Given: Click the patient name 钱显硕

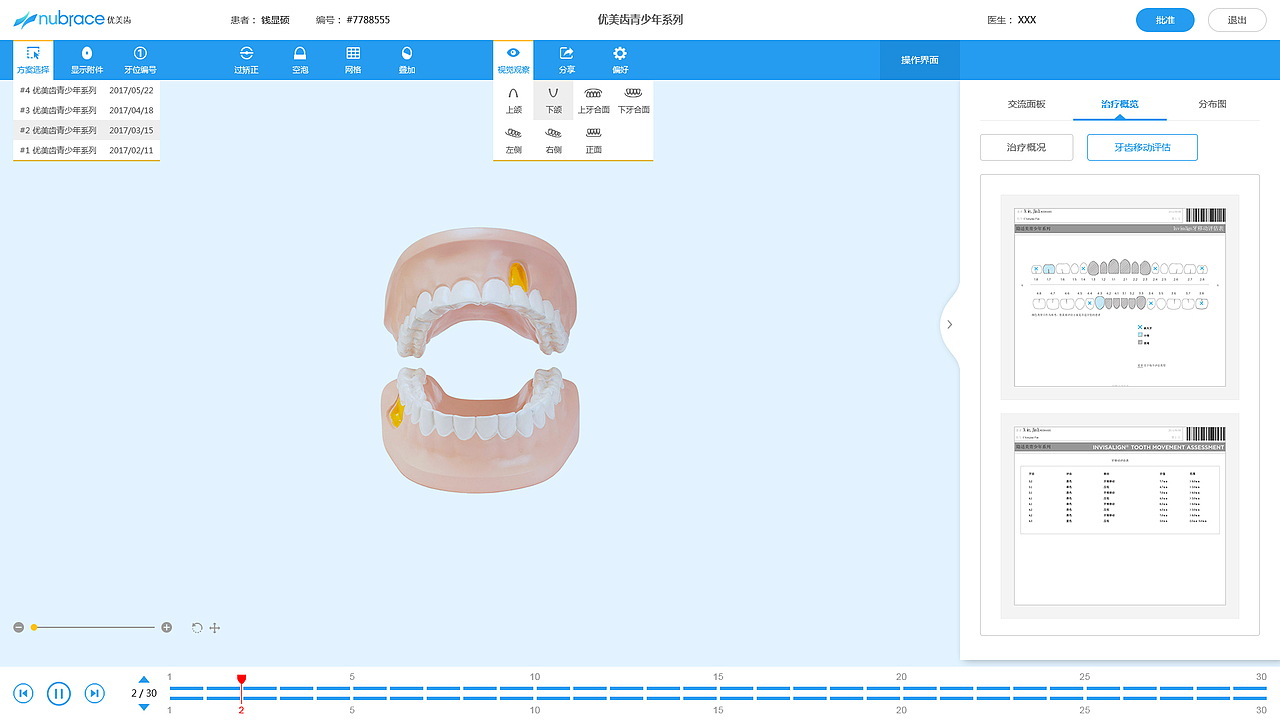Looking at the screenshot, I should point(275,20).
